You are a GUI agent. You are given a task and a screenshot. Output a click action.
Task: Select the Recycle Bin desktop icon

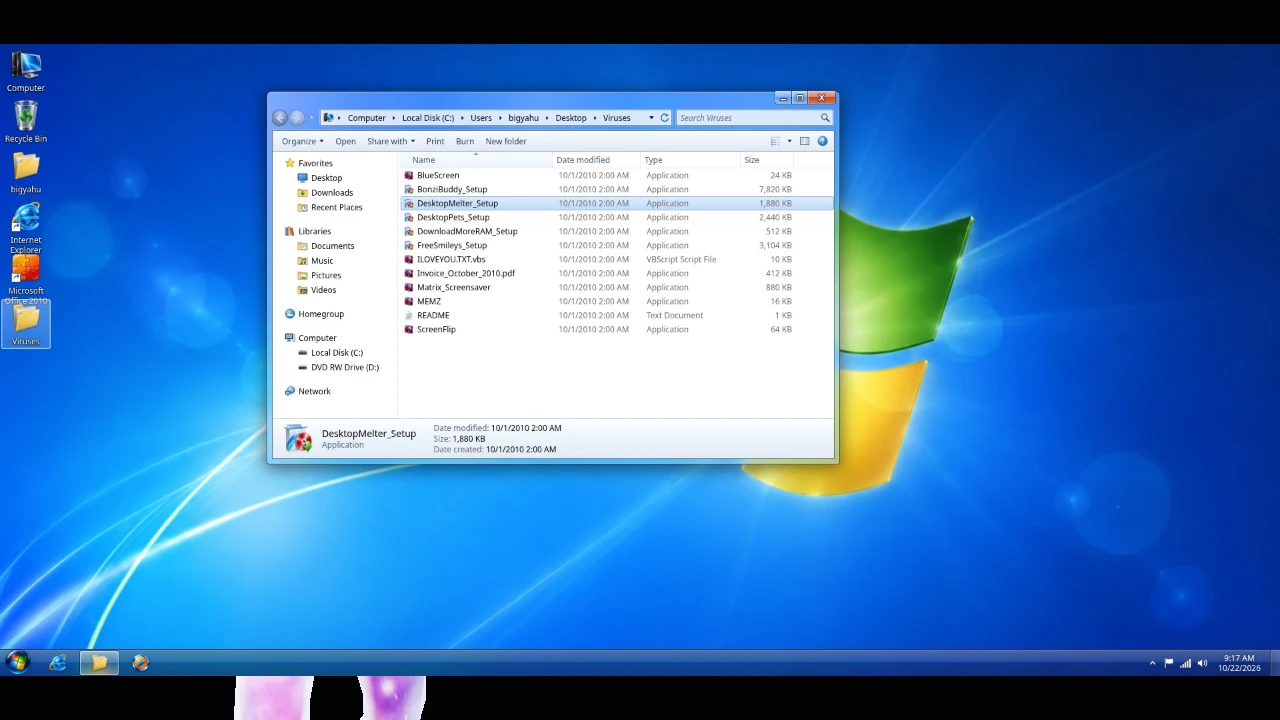(x=26, y=122)
